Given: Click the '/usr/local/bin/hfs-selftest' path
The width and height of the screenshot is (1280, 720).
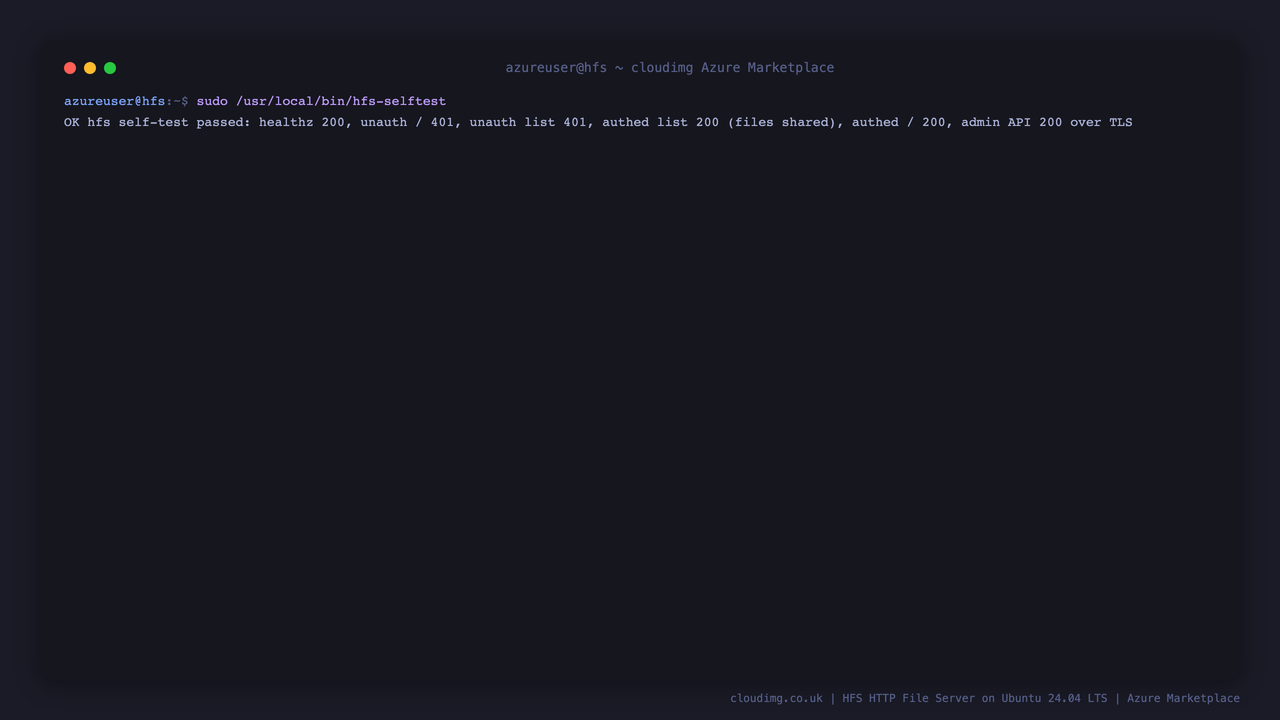Looking at the screenshot, I should tap(341, 101).
